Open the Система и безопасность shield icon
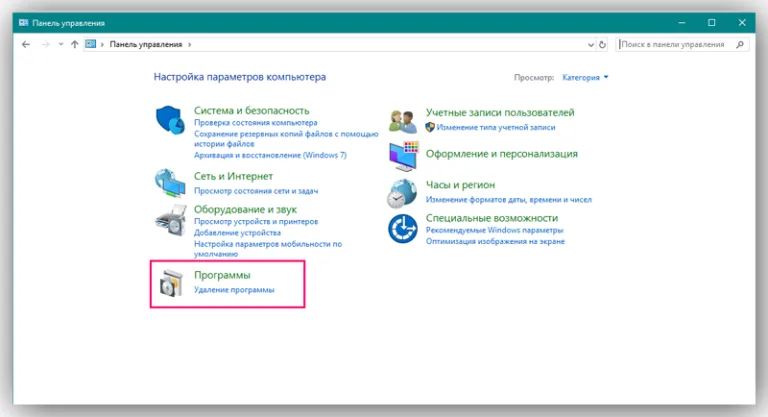Image resolution: width=768 pixels, height=417 pixels. pos(170,120)
